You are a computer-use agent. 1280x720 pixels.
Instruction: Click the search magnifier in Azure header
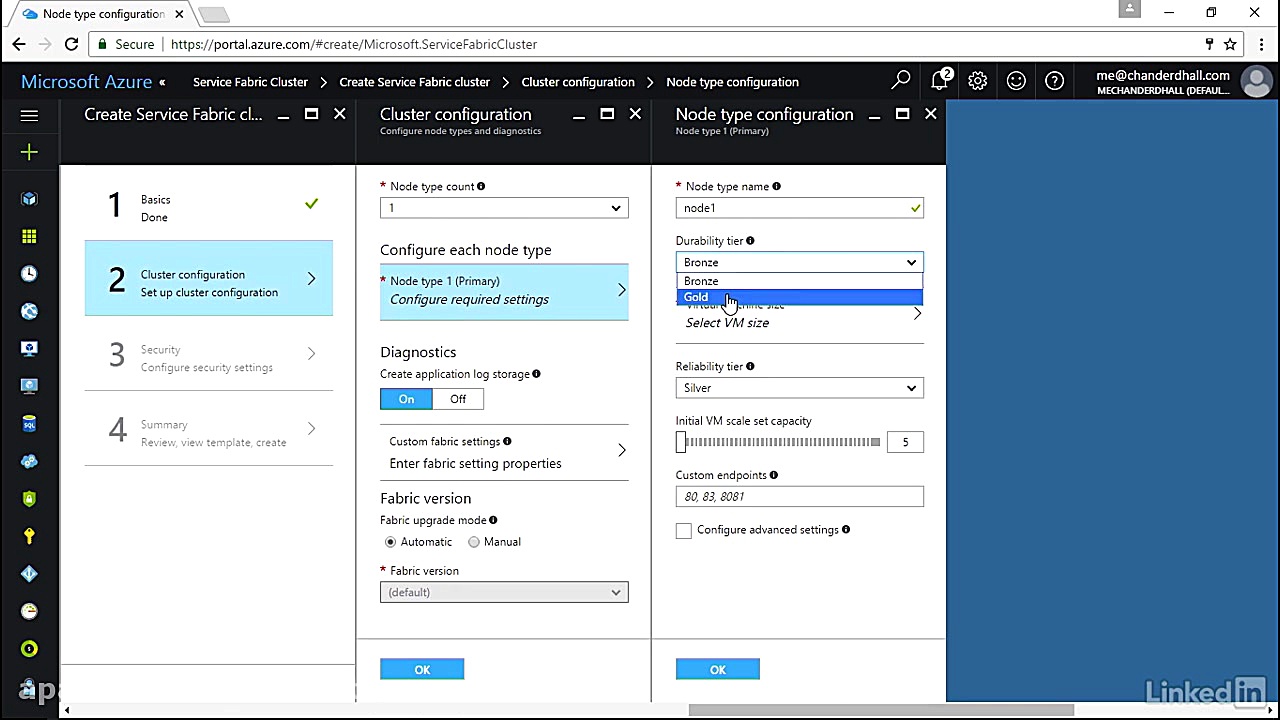tap(901, 81)
